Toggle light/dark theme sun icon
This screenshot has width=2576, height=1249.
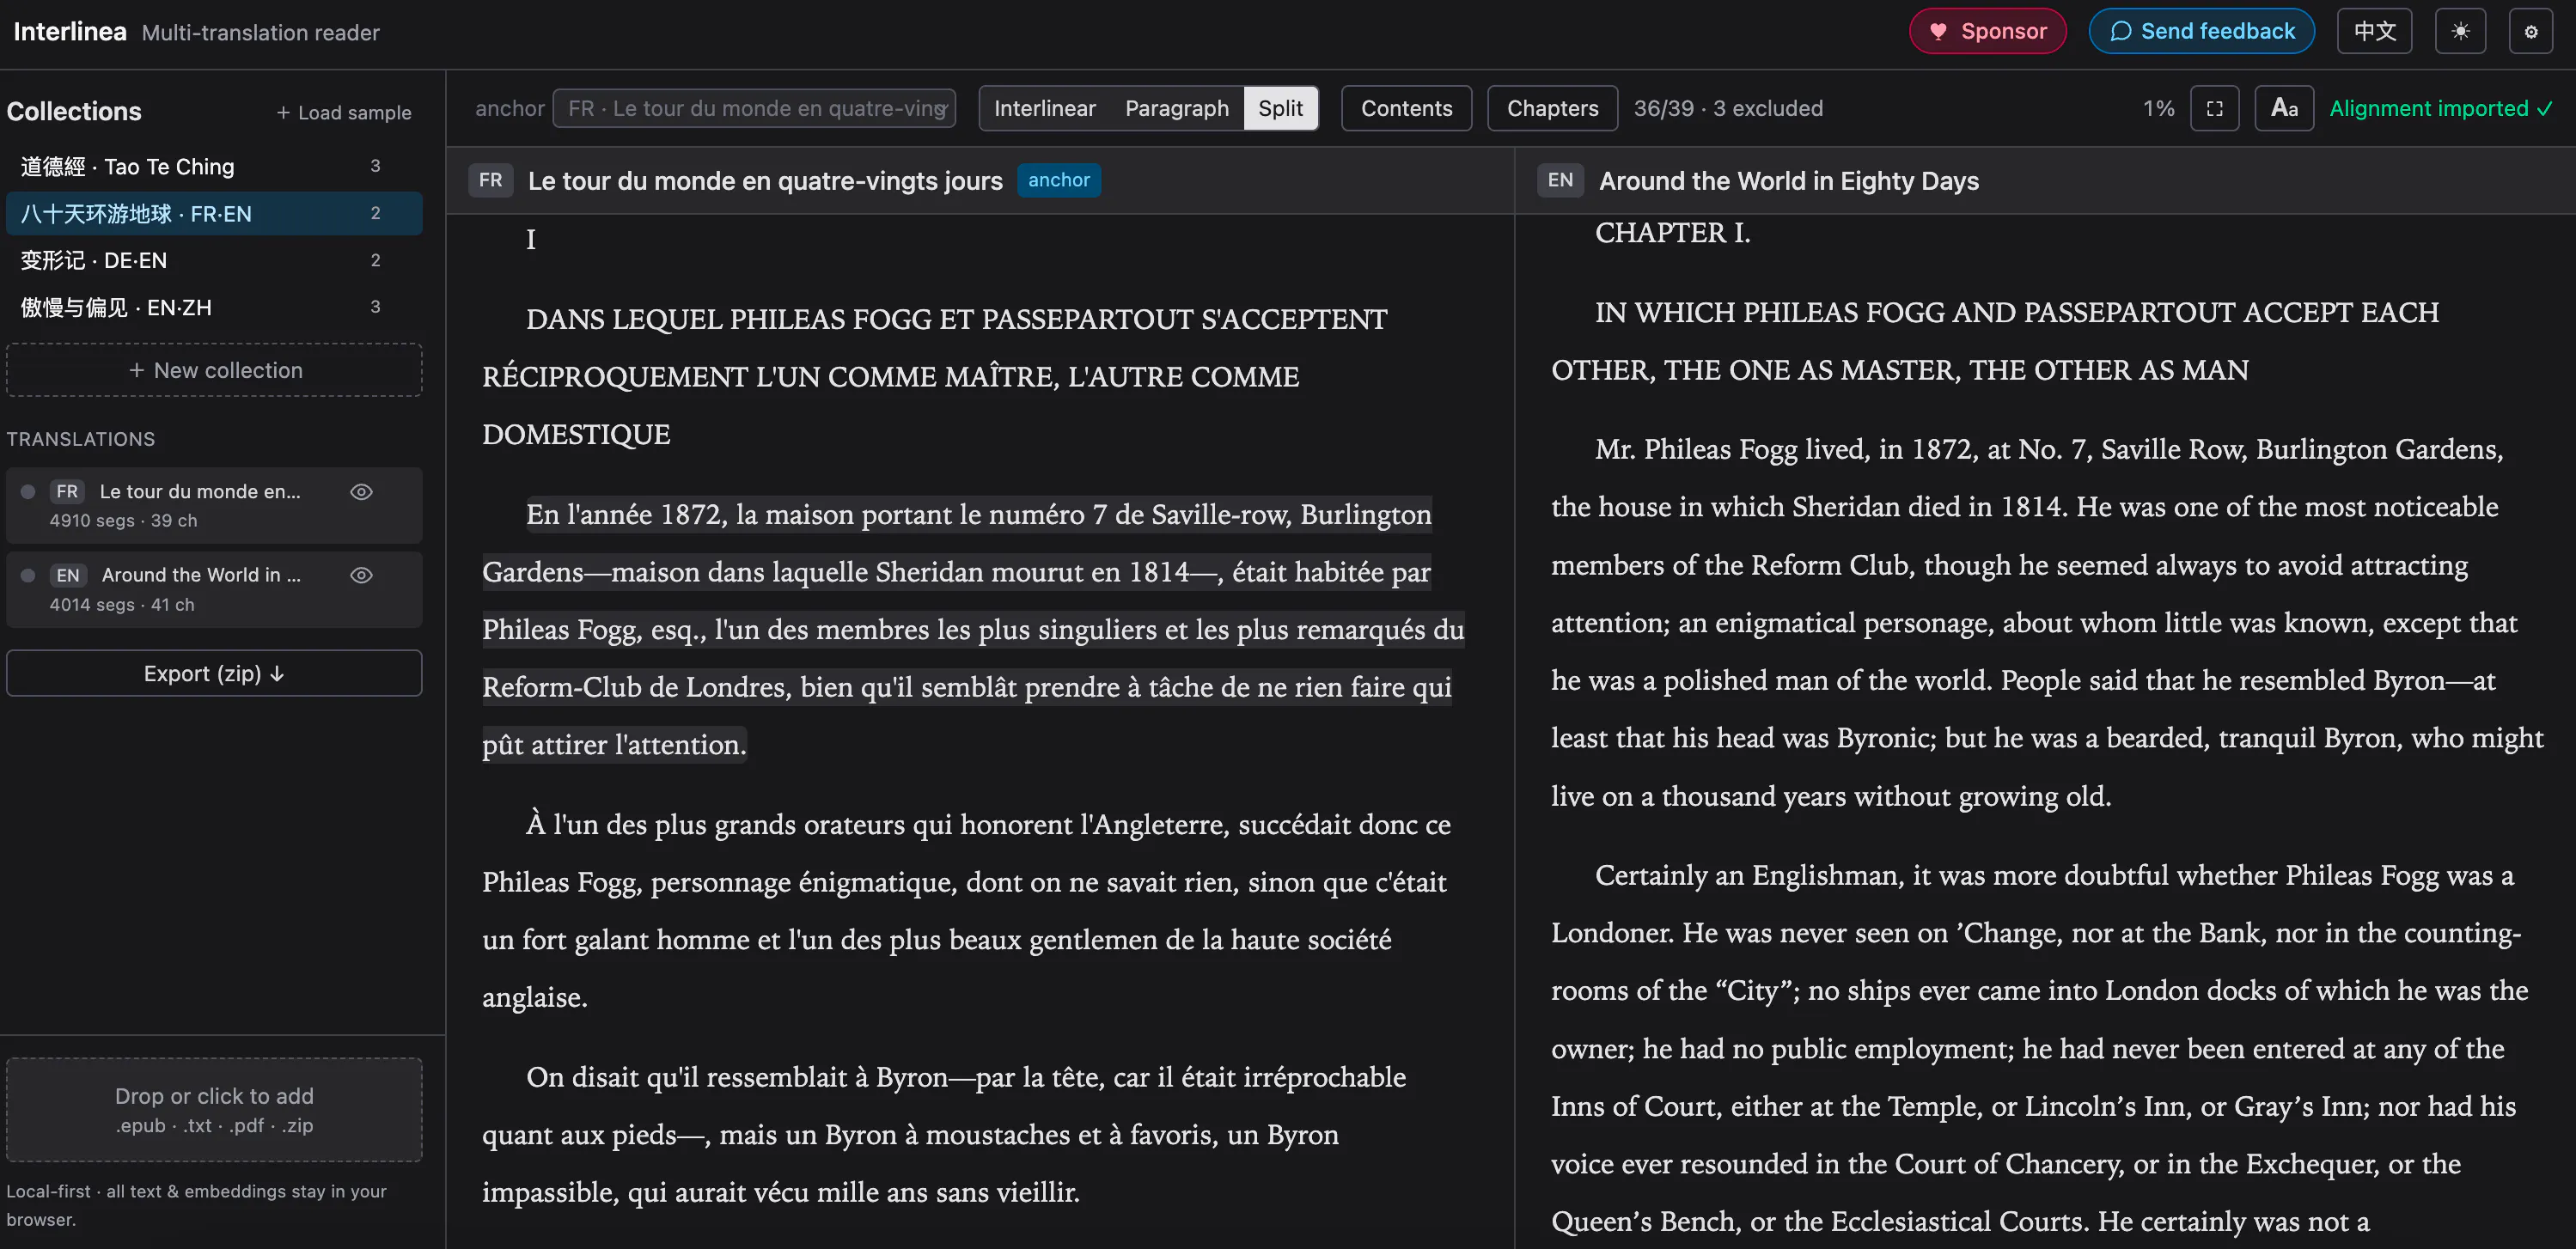coord(2460,31)
